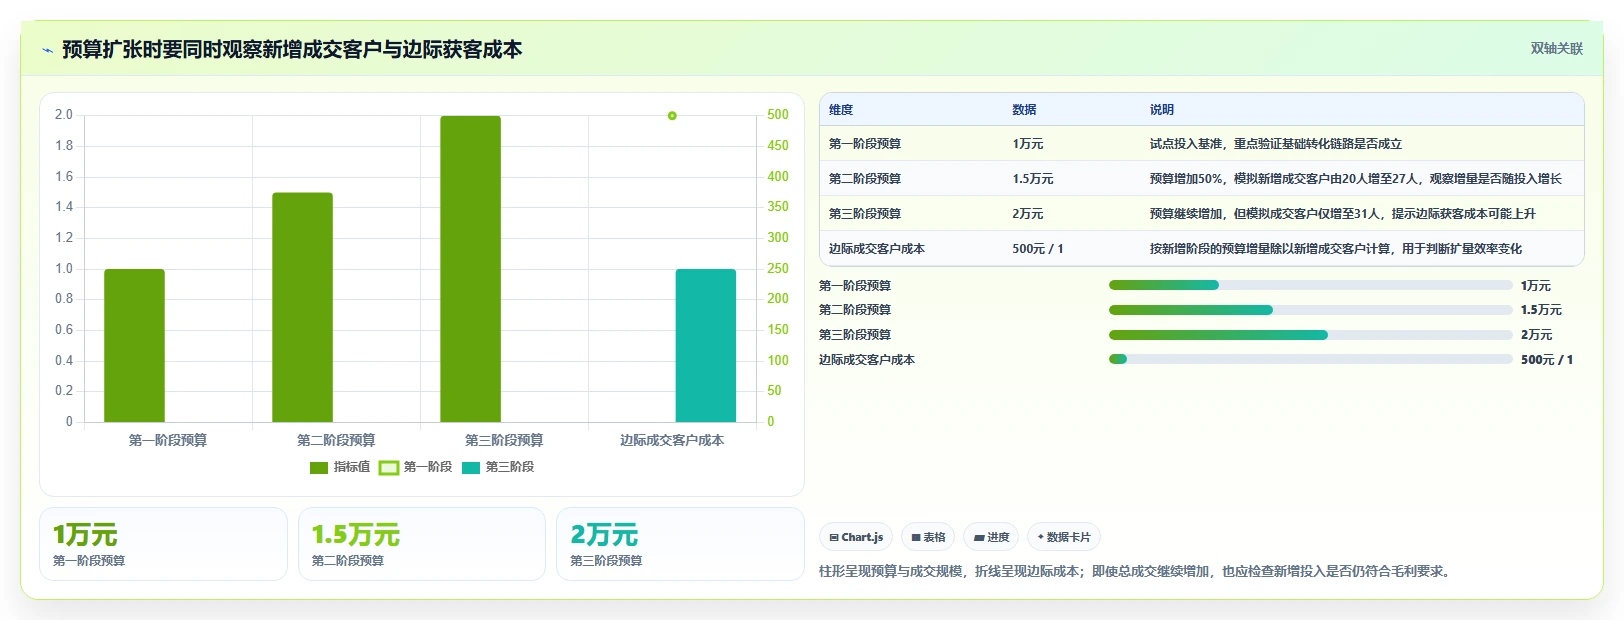This screenshot has width=1624, height=620.
Task: Click the table cell showing 1.5万元
Action: [1033, 179]
